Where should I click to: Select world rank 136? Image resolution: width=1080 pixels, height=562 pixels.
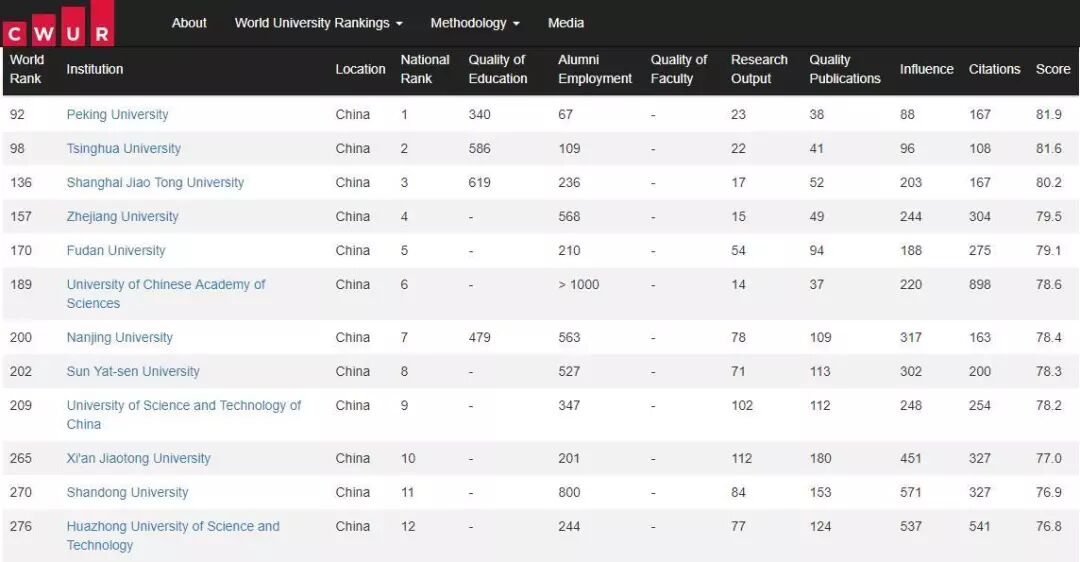click(21, 183)
